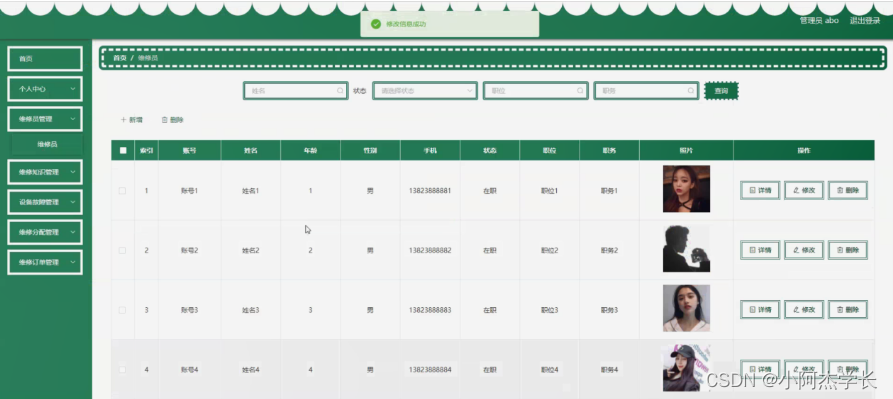Click the 账号 column header

pos(190,151)
